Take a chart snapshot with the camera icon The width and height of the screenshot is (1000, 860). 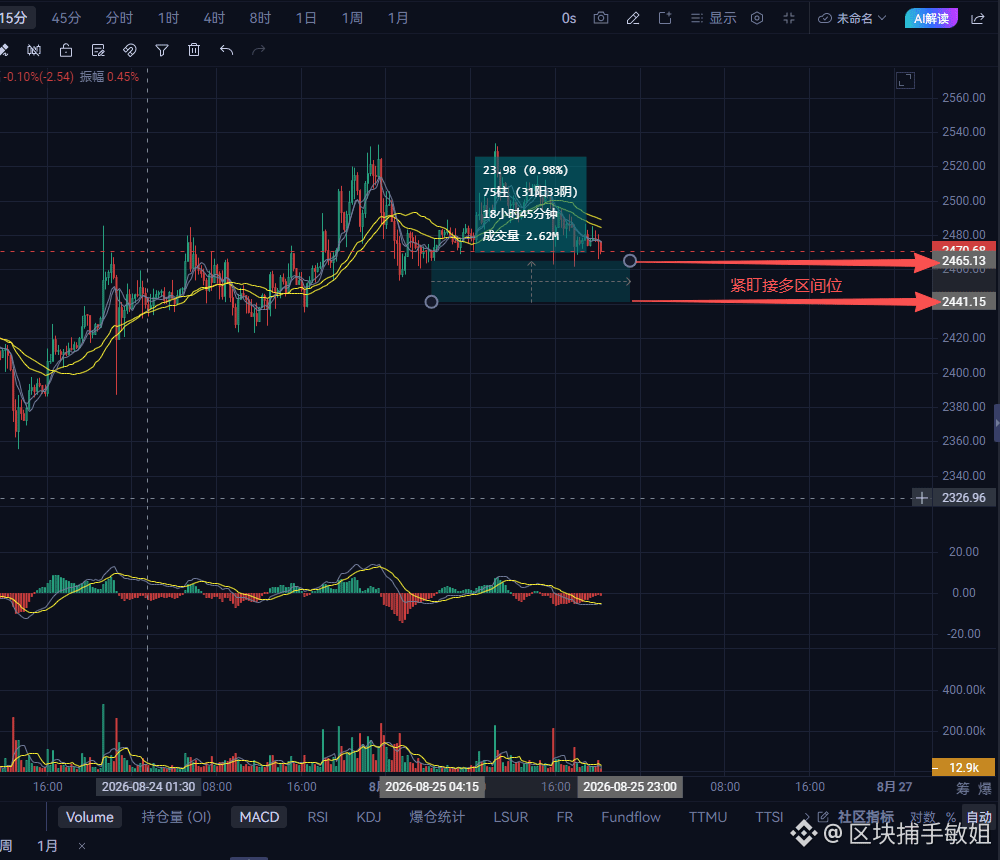[600, 18]
